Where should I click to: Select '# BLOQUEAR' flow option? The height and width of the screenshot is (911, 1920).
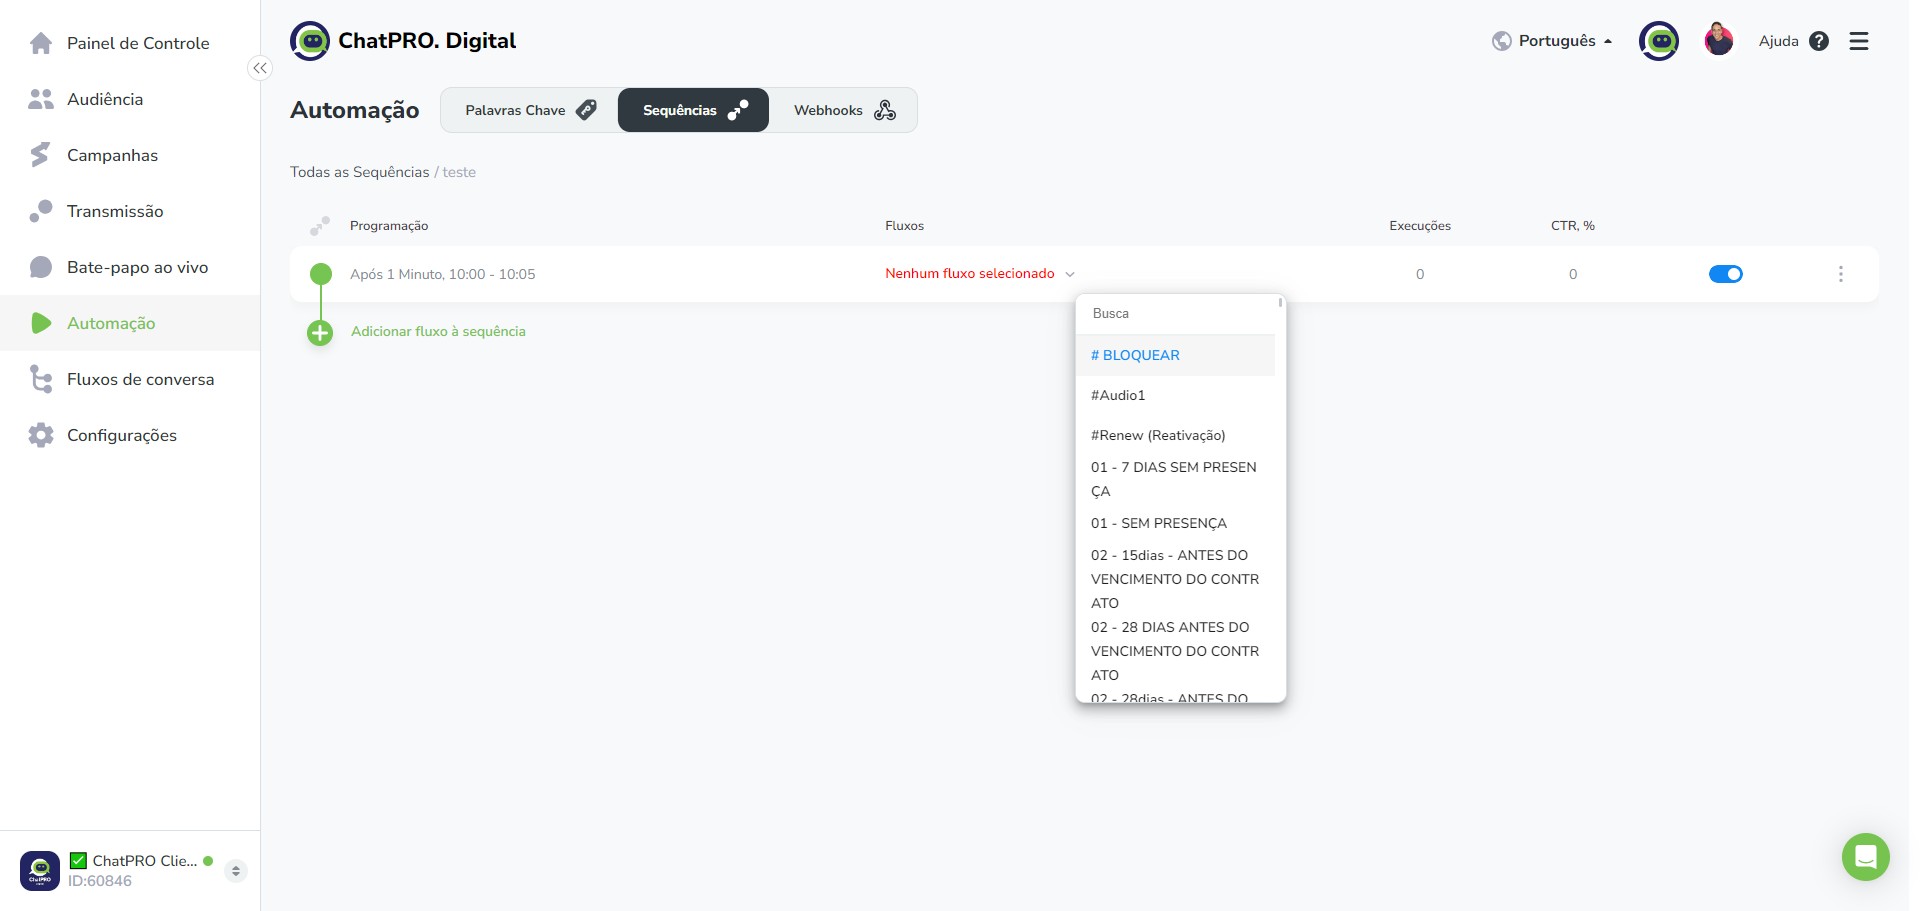click(x=1175, y=355)
